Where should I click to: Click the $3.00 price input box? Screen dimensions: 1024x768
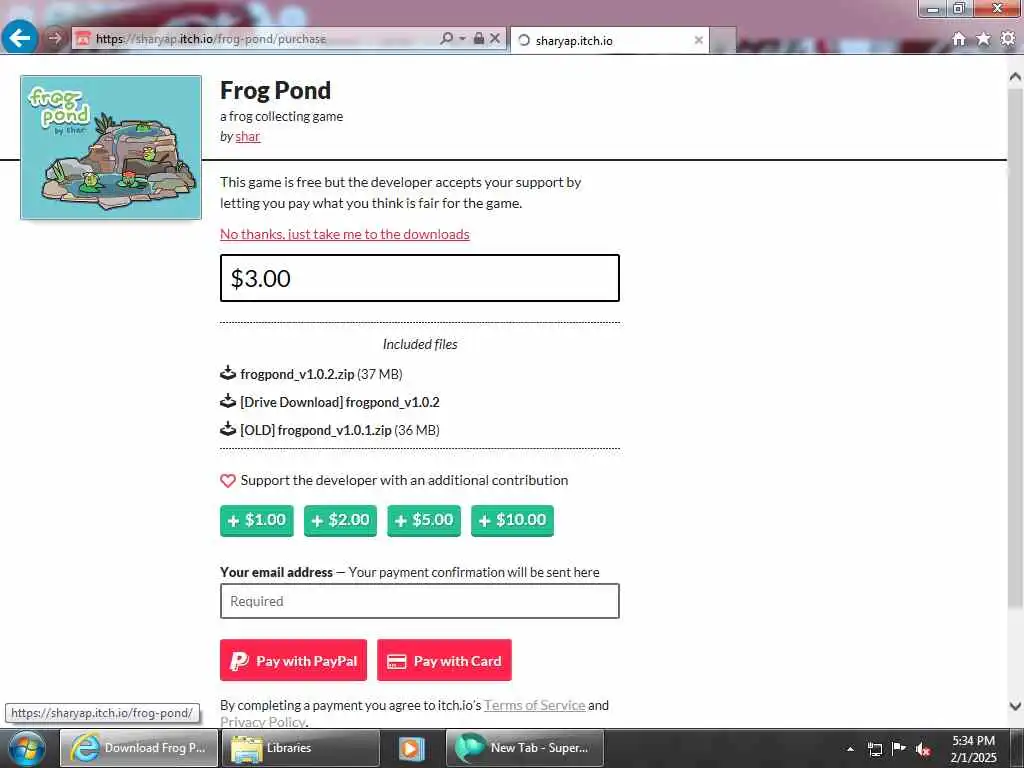click(420, 278)
